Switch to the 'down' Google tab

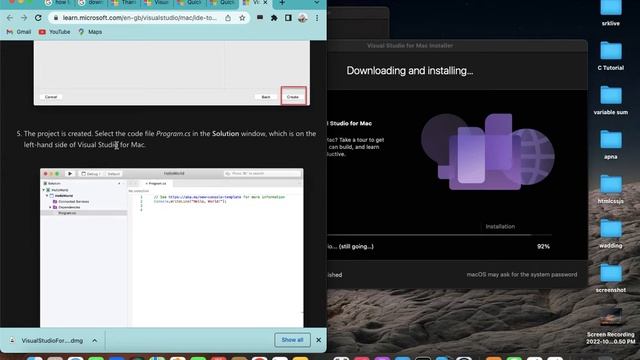coord(91,3)
